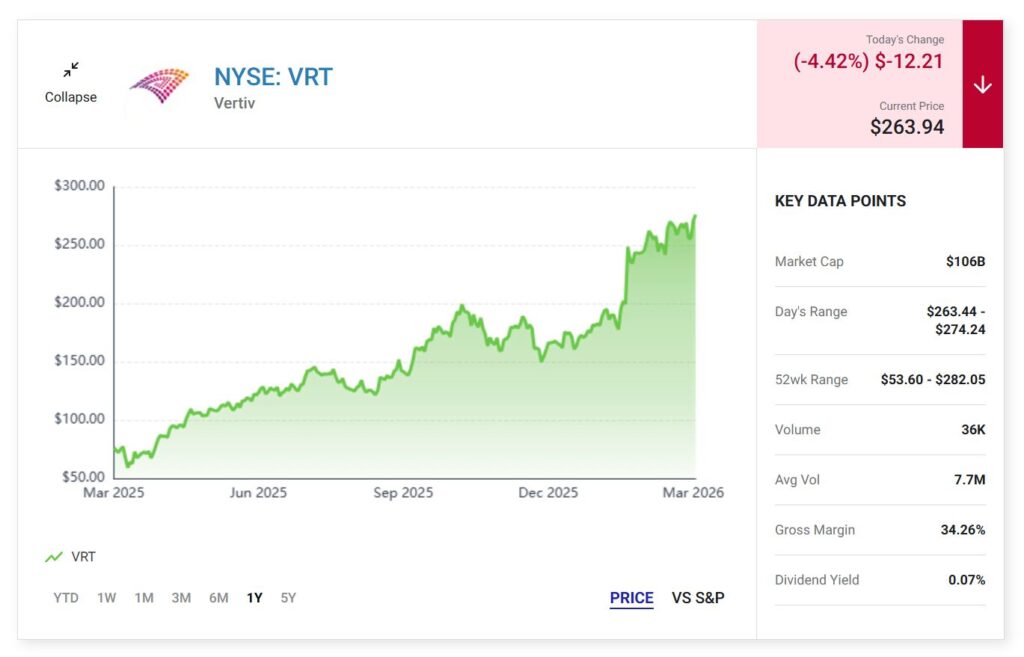Open the NYSE: VRT ticker link

pyautogui.click(x=273, y=76)
